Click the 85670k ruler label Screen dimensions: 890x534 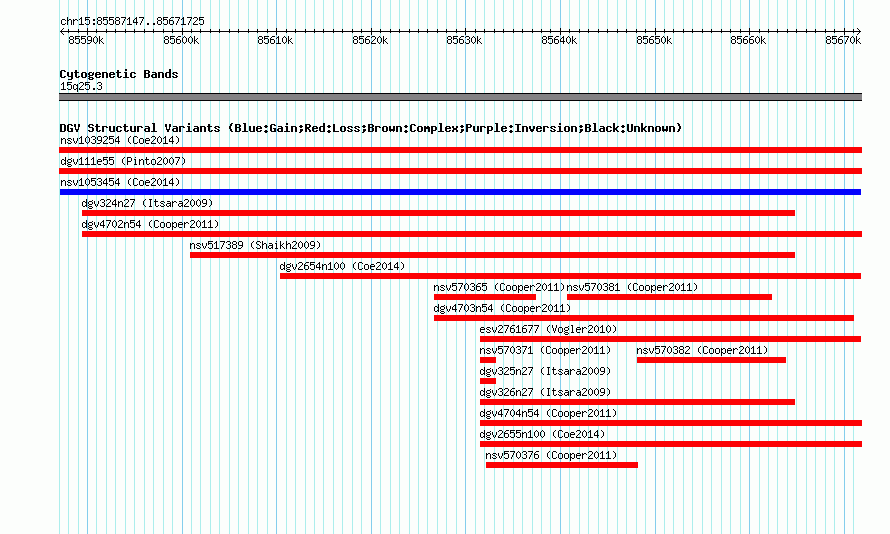pos(843,40)
